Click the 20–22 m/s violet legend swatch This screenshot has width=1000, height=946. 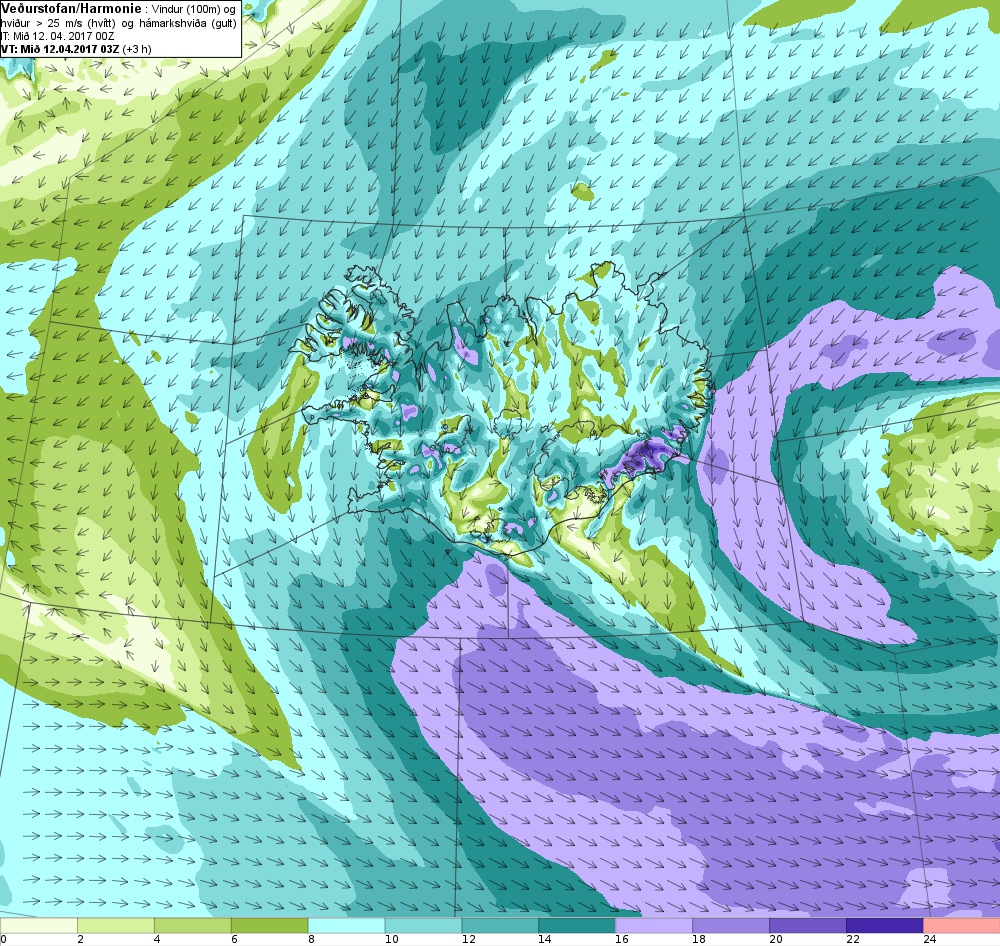(x=807, y=925)
